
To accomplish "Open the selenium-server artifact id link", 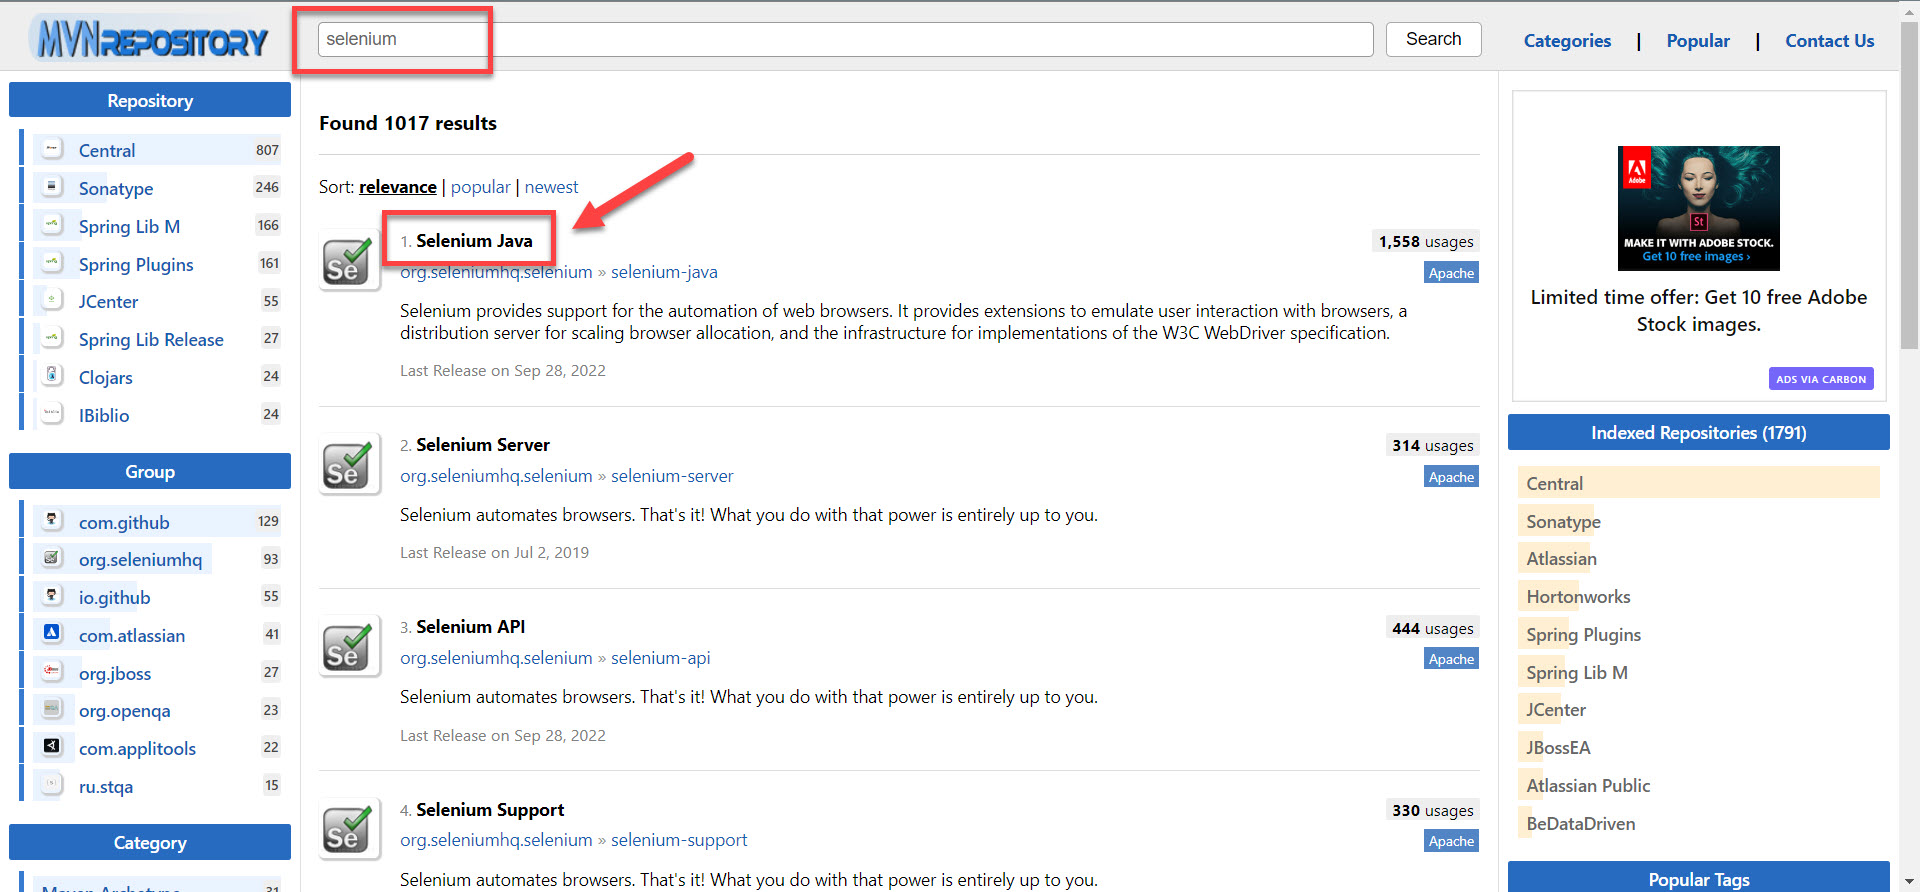I will [672, 476].
